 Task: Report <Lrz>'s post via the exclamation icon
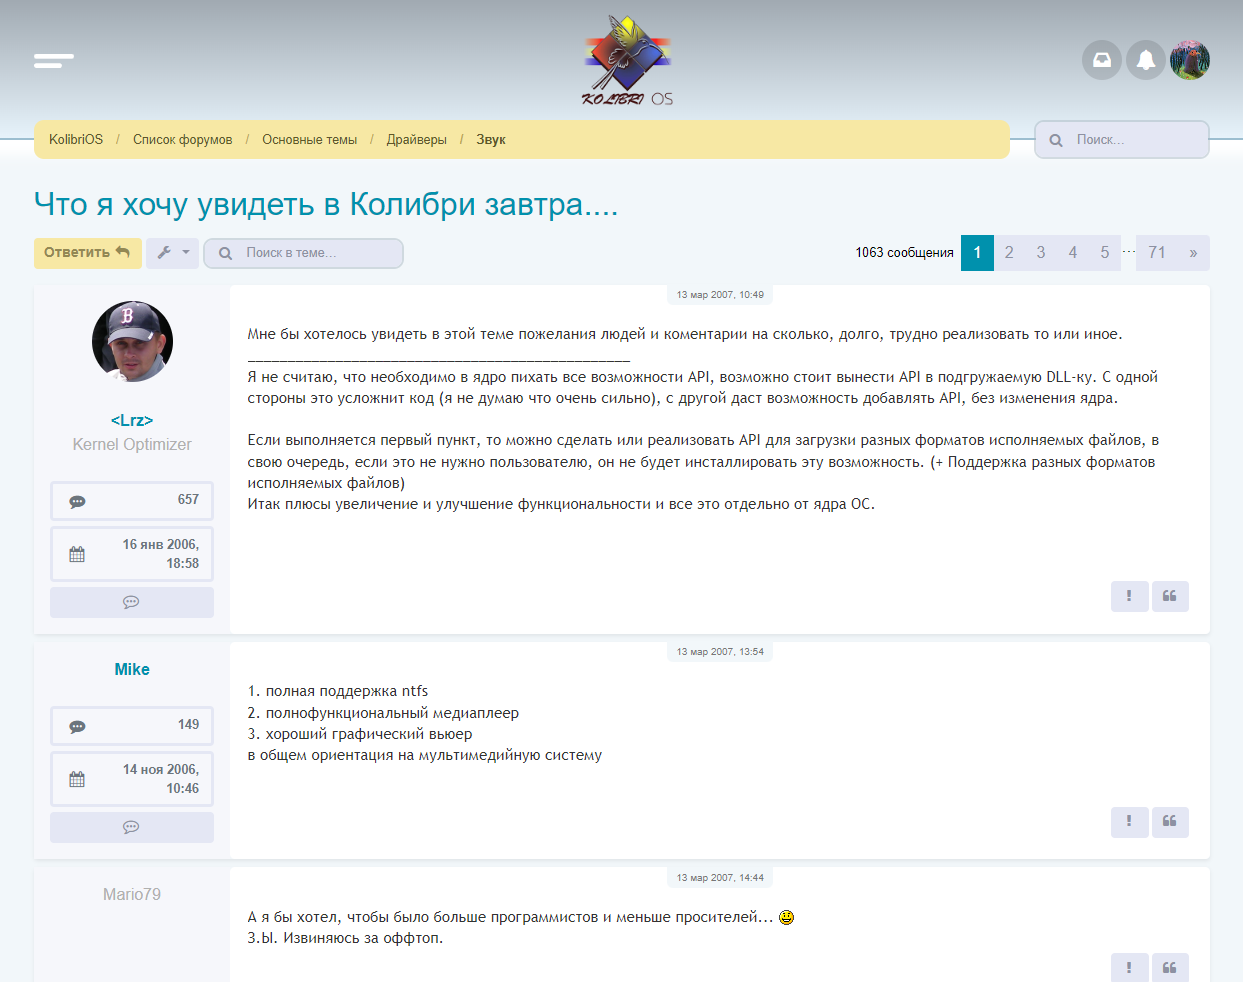1130,596
